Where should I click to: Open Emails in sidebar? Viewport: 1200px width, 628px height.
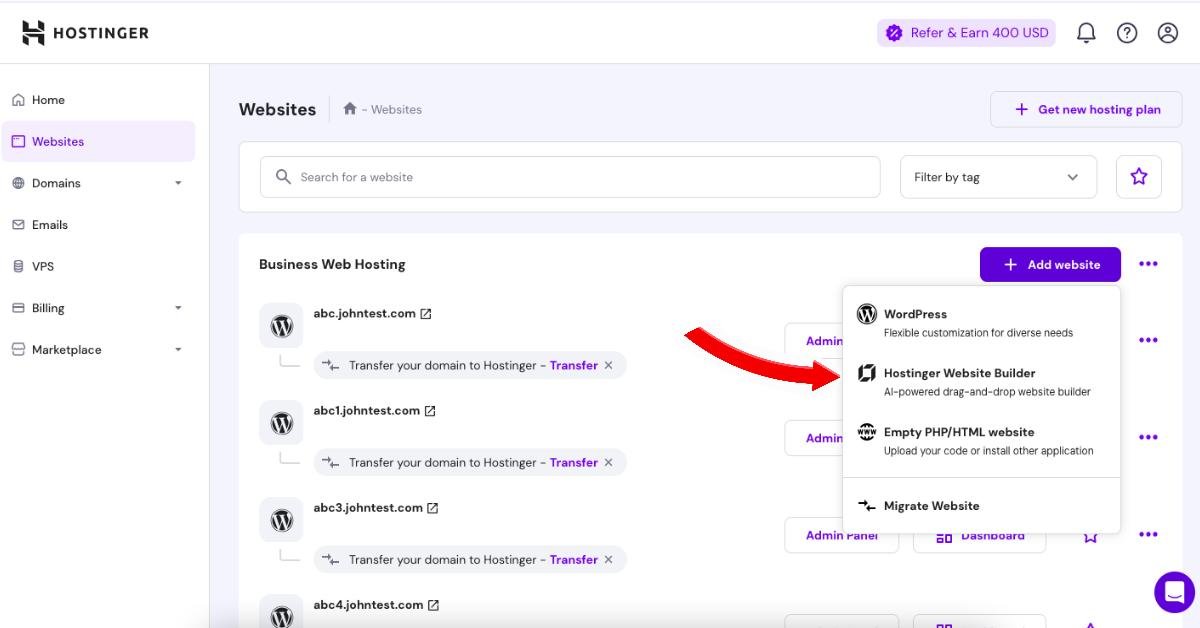coord(98,225)
